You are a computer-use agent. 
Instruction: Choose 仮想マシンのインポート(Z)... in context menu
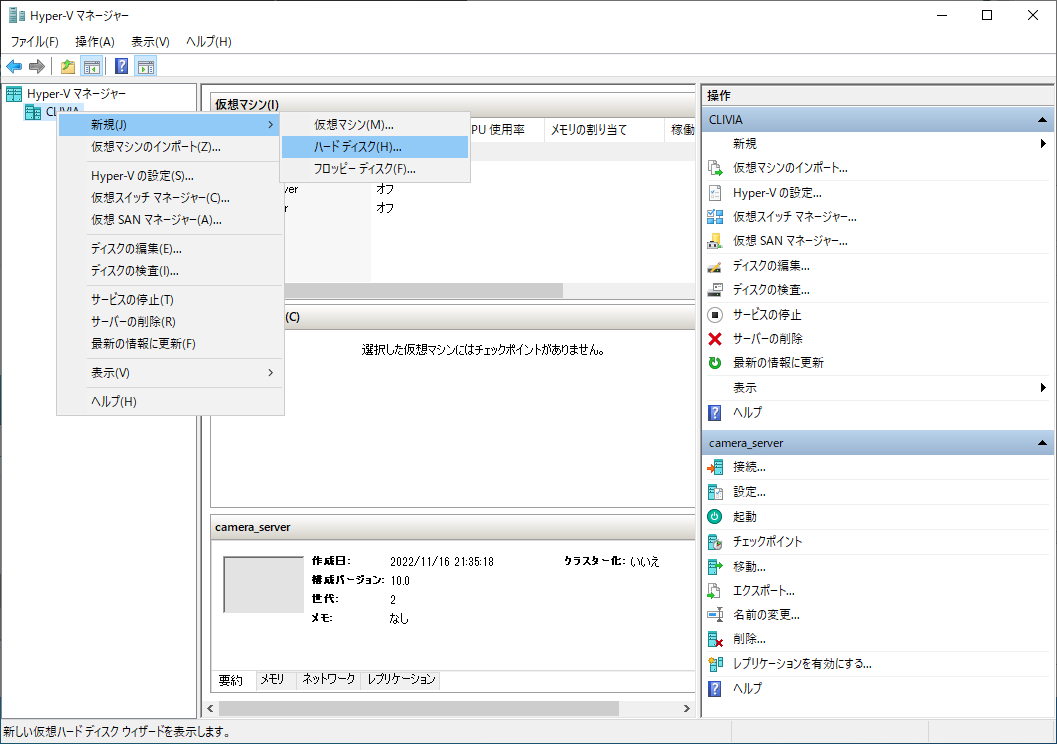[170, 147]
